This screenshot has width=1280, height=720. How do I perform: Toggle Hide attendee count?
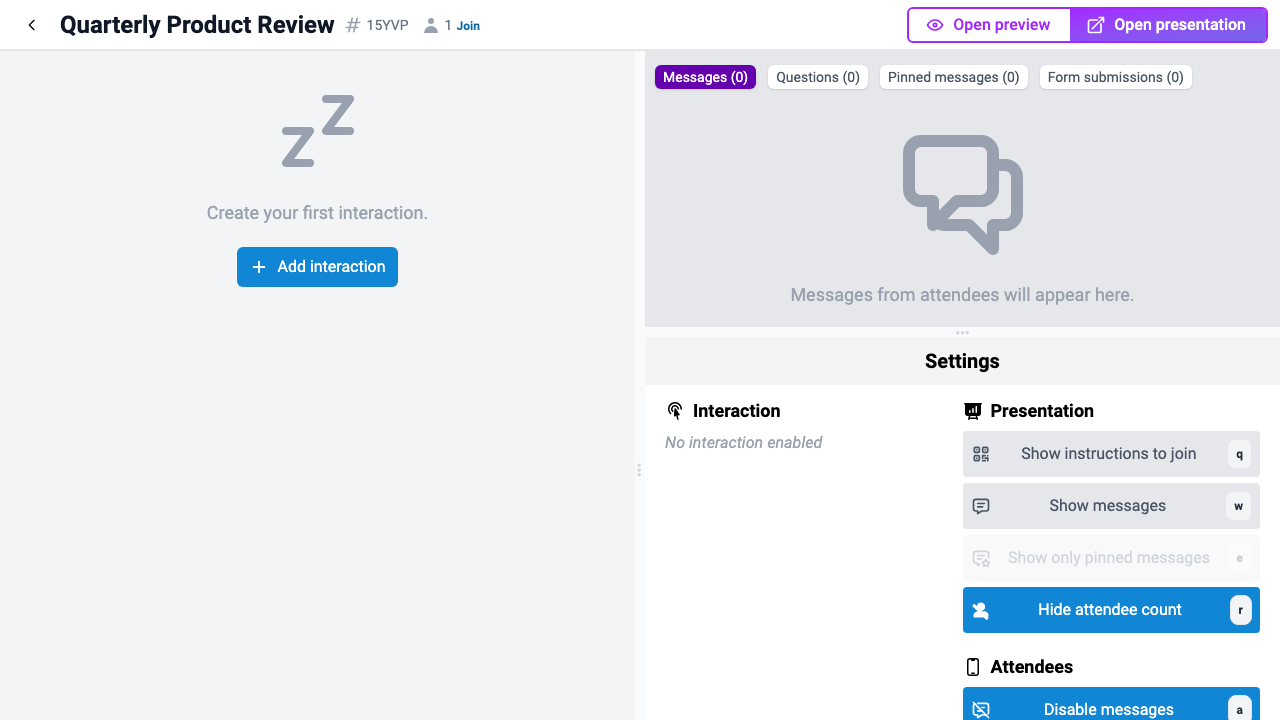1111,610
